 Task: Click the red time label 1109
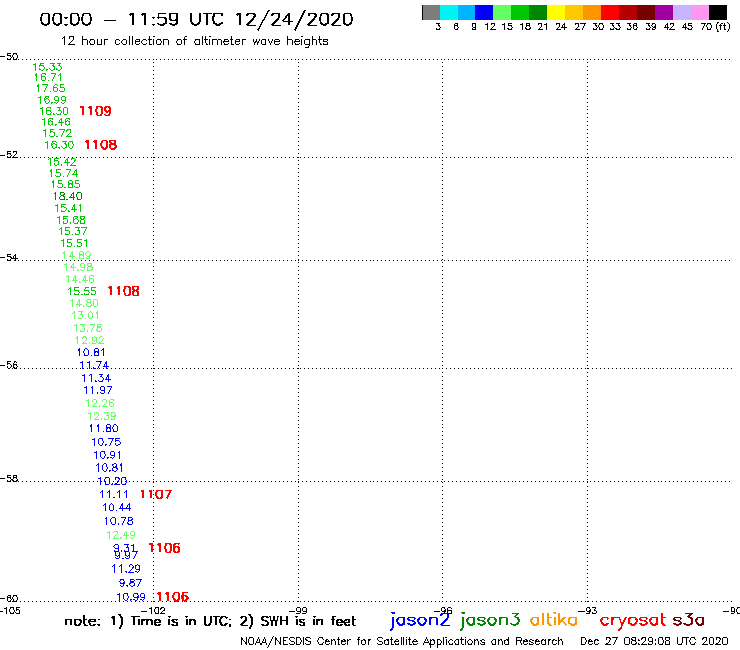95,111
